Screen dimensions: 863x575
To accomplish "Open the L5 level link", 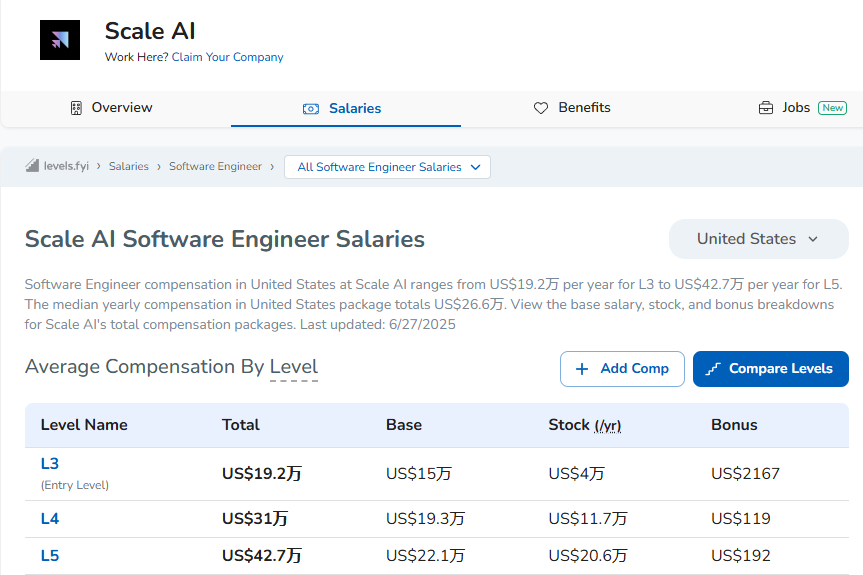I will click(x=50, y=556).
